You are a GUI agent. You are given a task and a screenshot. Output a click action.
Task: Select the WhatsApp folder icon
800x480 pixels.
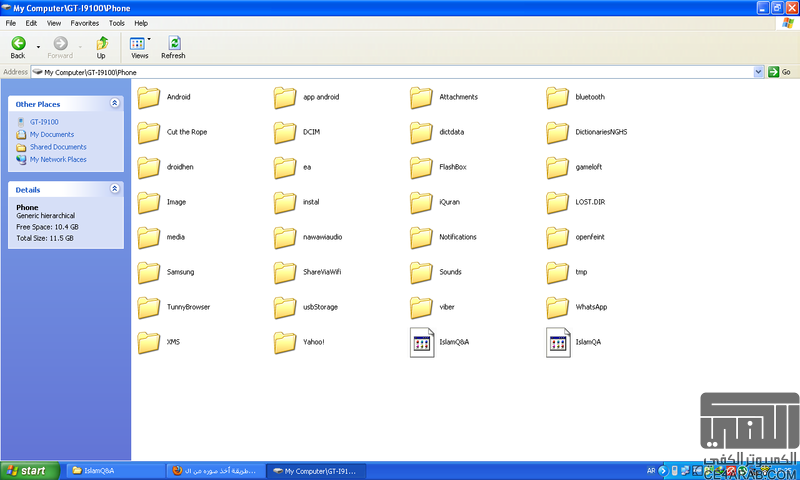click(x=558, y=308)
